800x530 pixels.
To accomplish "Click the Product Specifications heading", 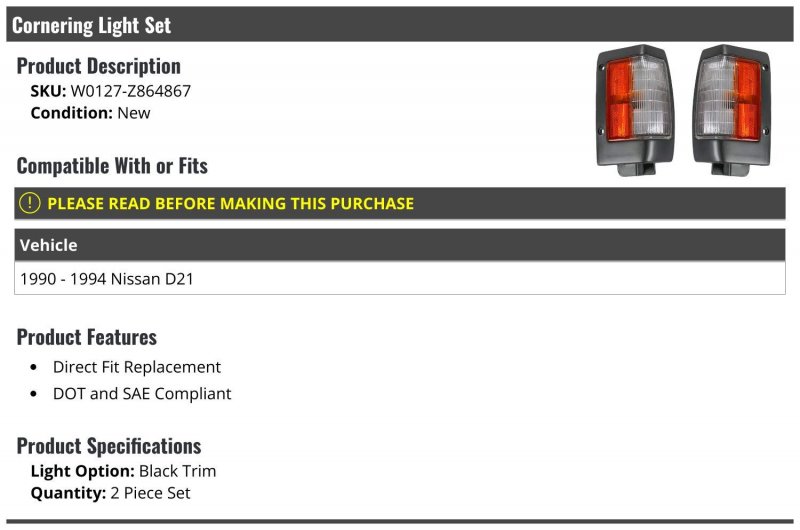I will pyautogui.click(x=109, y=446).
